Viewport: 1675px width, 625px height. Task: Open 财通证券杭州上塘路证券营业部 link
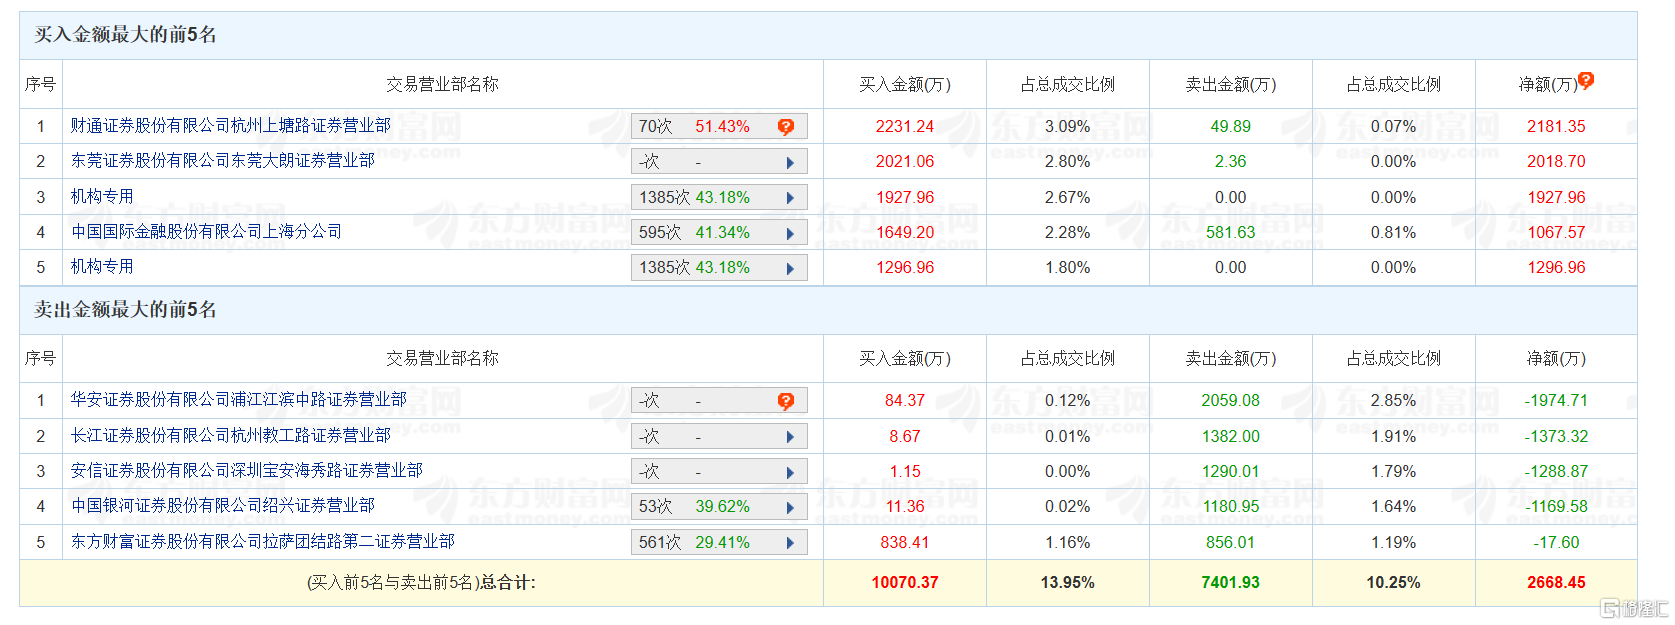coord(230,125)
